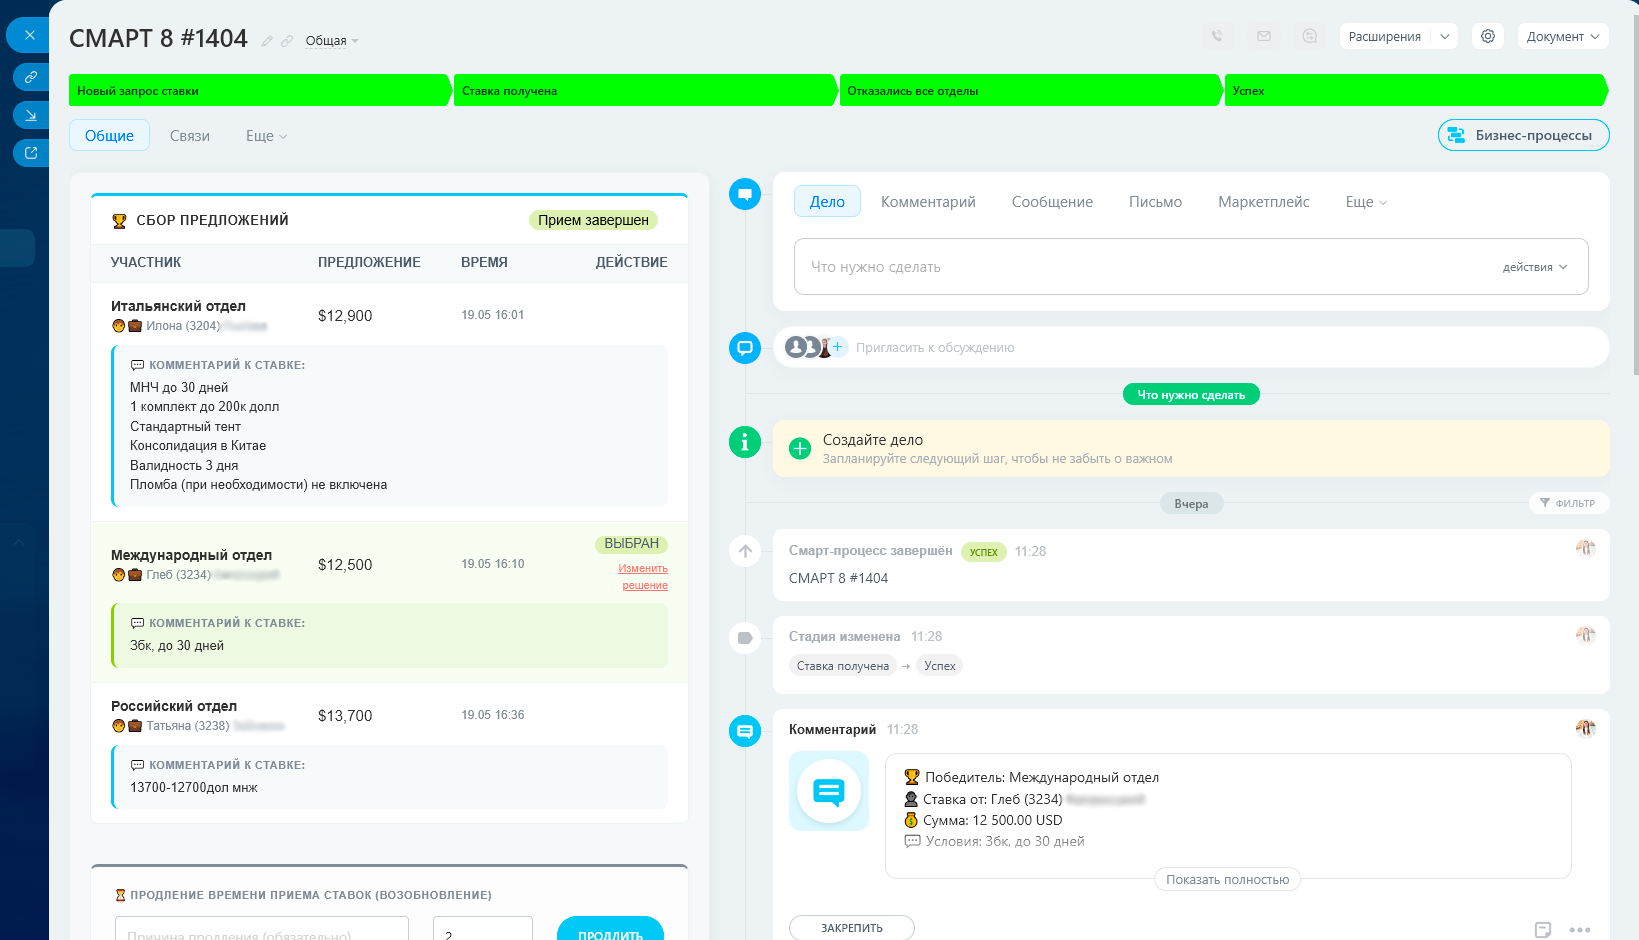Open three-dots menu on comment entry
The height and width of the screenshot is (940, 1639).
1580,930
